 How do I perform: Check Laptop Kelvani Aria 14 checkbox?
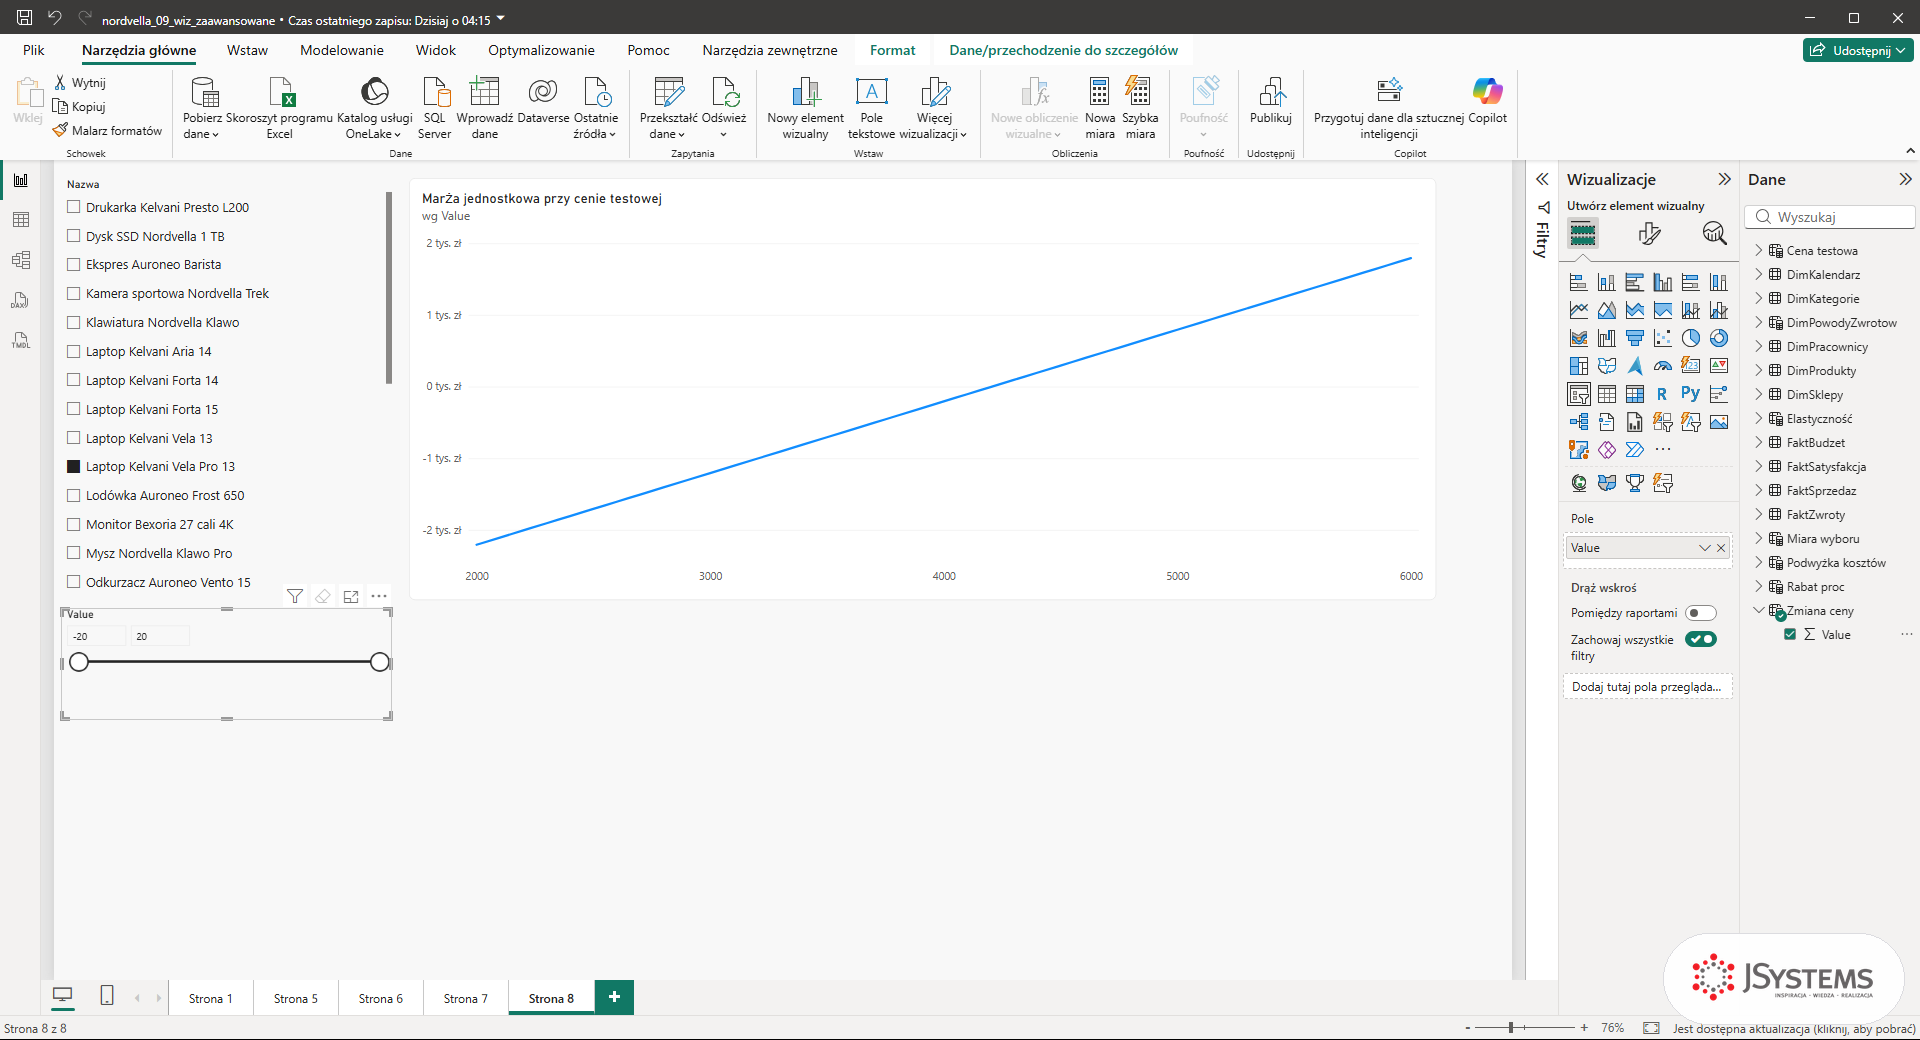[73, 351]
